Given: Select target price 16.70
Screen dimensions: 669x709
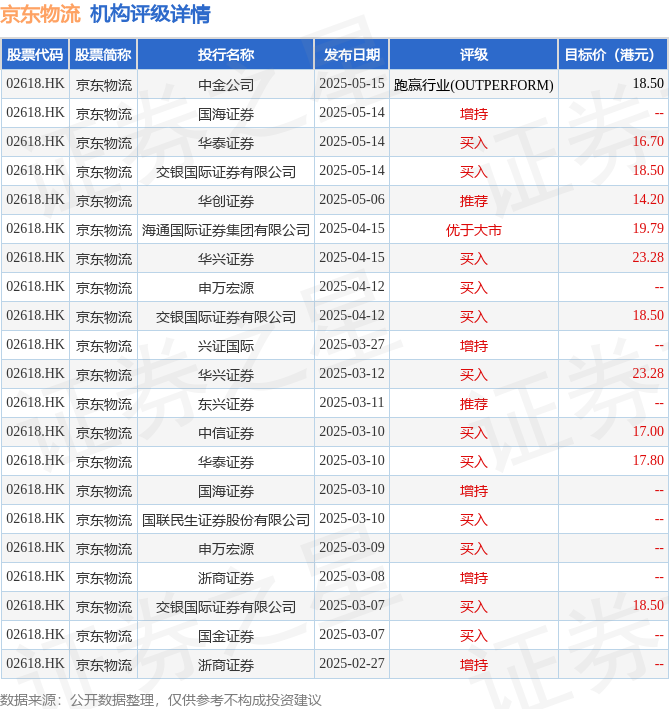Looking at the screenshot, I should [648, 142].
